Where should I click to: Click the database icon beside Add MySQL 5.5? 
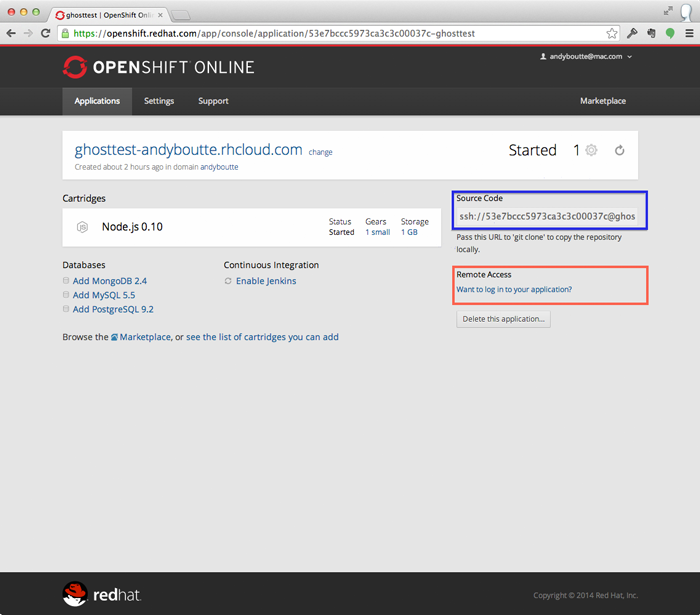coord(66,295)
